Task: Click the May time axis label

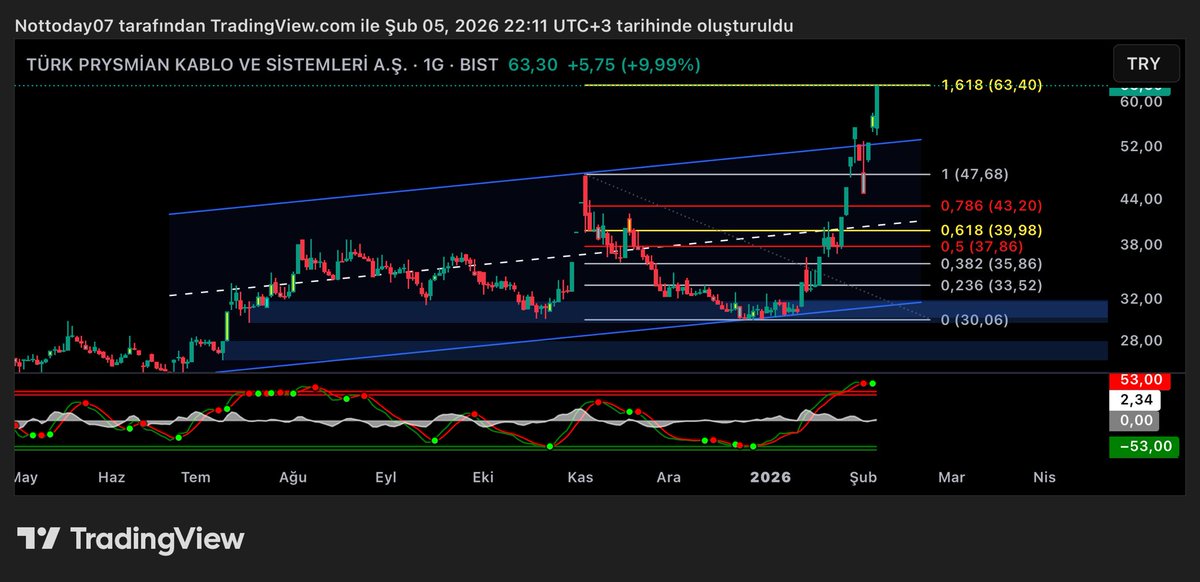Action: 25,477
